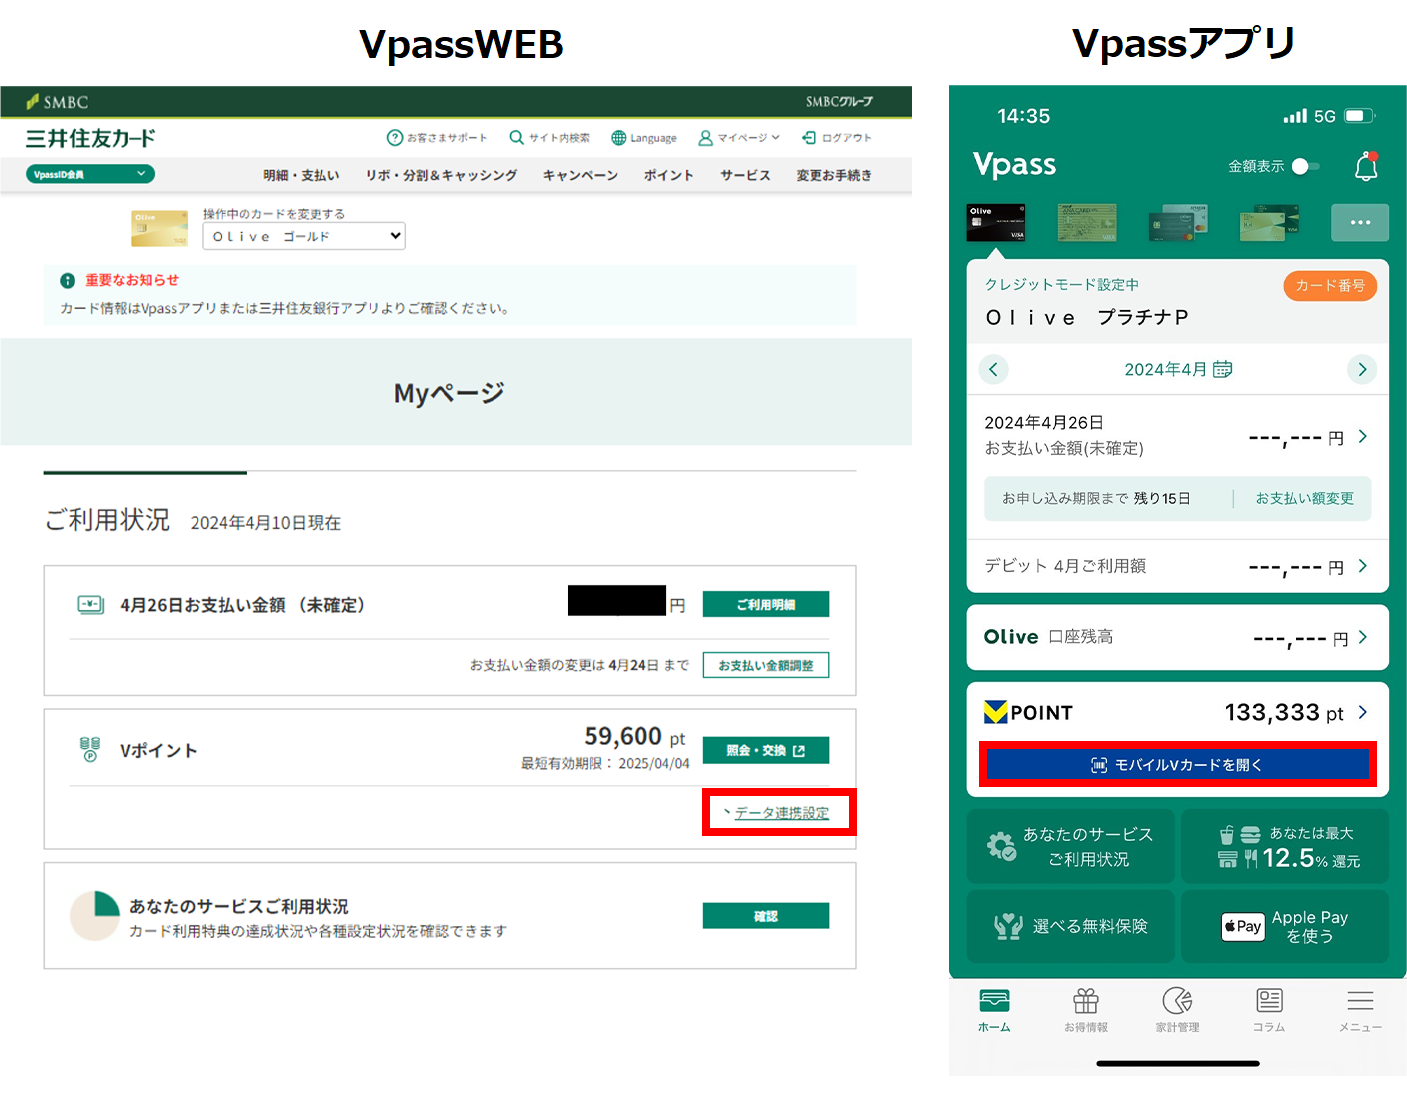Select the second green card thumbnail
Viewport: 1407px width, 1093px height.
coord(1087,222)
